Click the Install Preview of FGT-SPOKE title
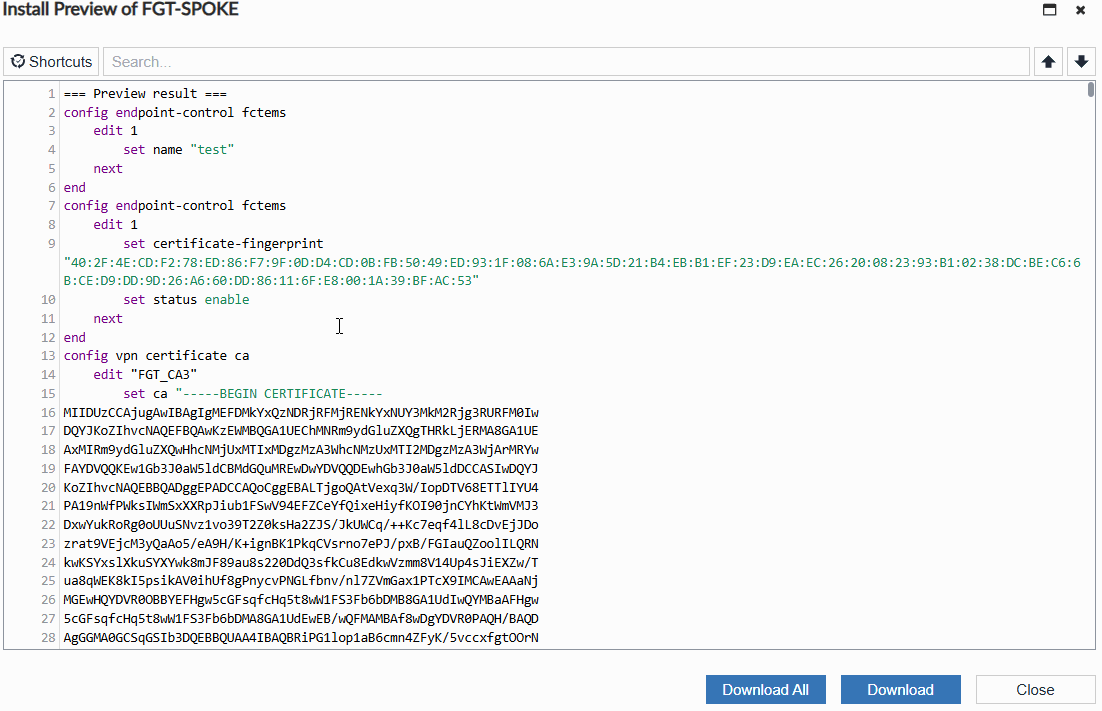The image size is (1102, 711). [x=121, y=10]
